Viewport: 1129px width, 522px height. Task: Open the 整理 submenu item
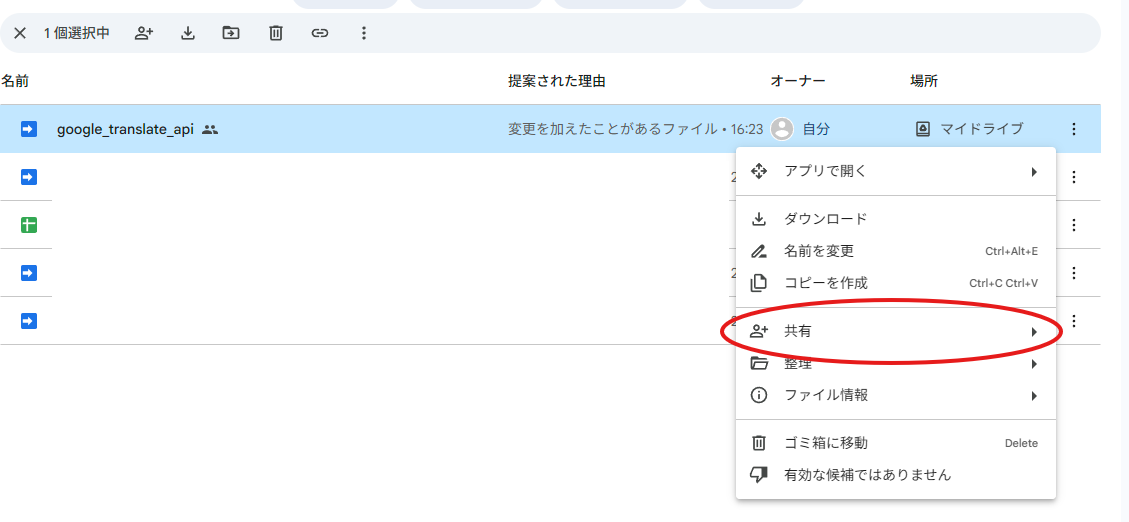pyautogui.click(x=896, y=364)
